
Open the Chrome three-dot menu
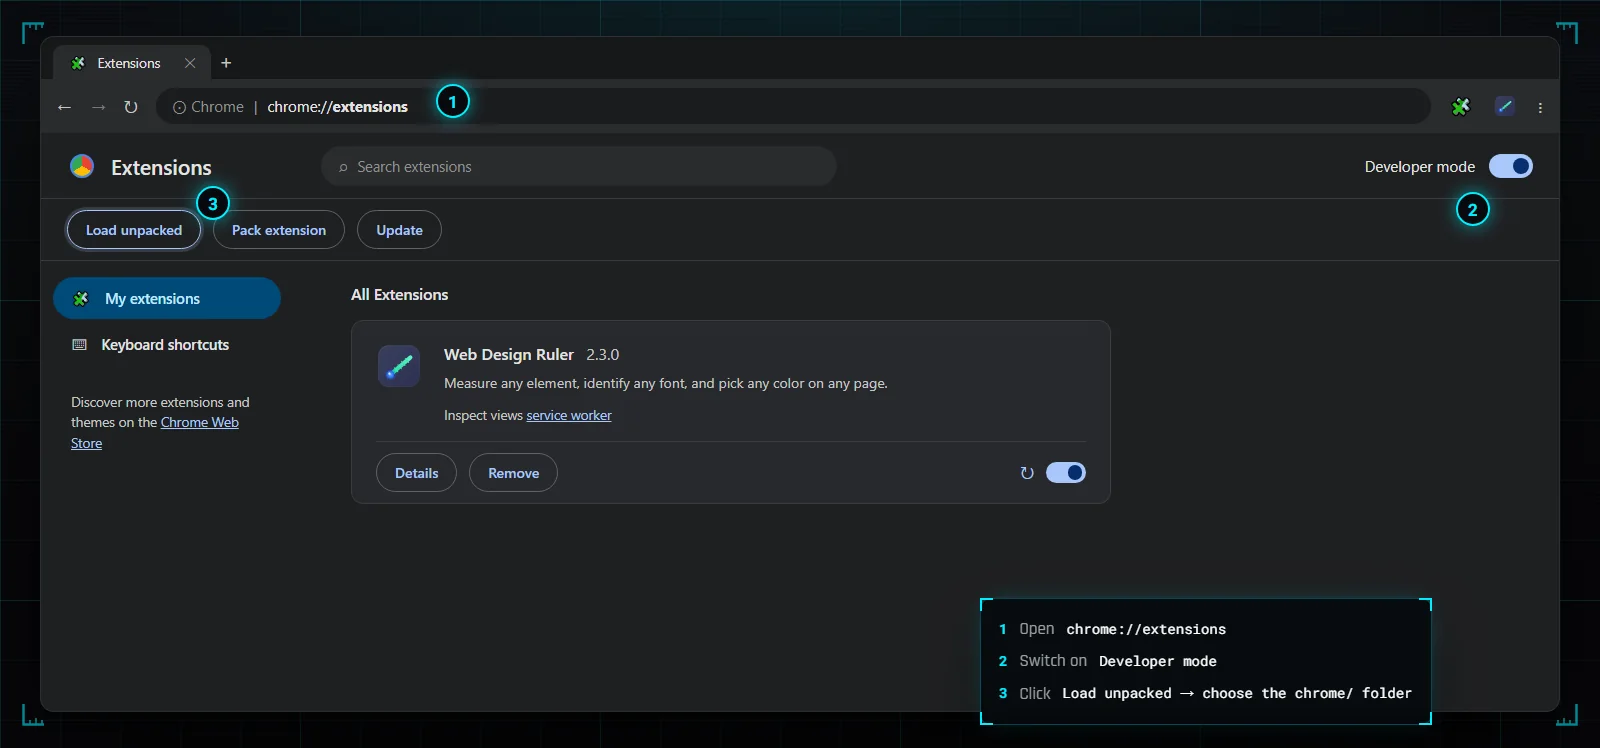pos(1540,107)
